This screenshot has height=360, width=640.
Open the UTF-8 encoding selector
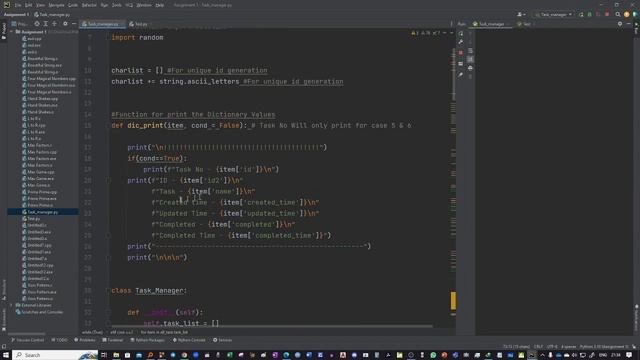pyautogui.click(x=552, y=347)
